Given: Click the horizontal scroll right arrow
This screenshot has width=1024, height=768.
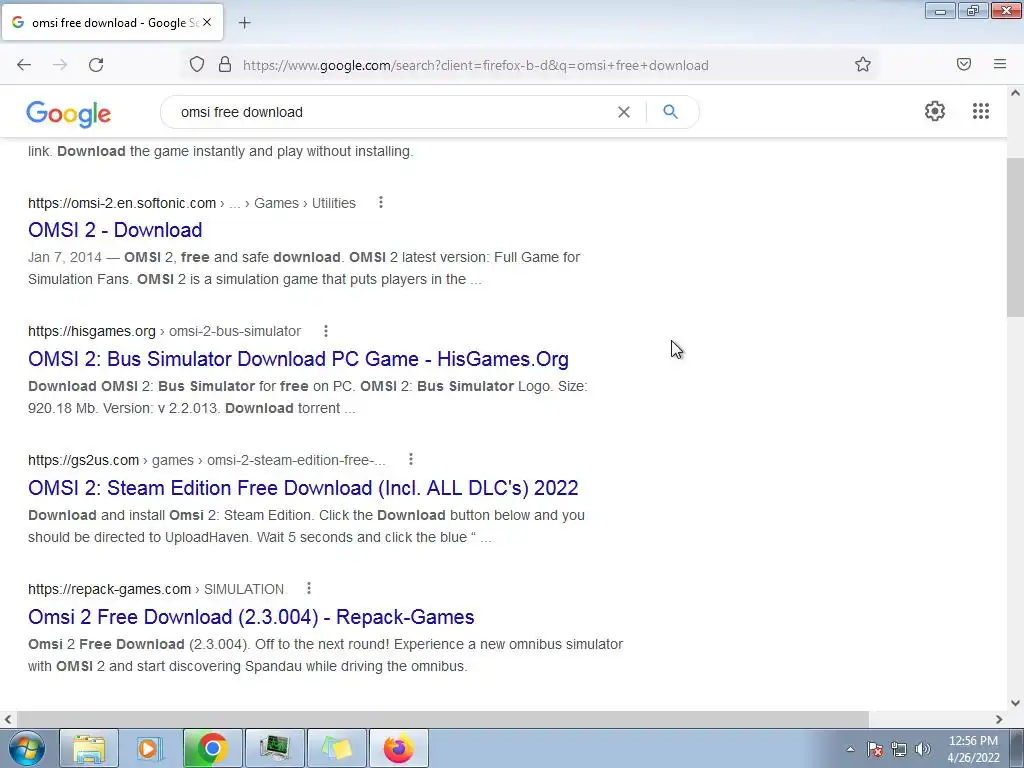Looking at the screenshot, I should pyautogui.click(x=999, y=719).
